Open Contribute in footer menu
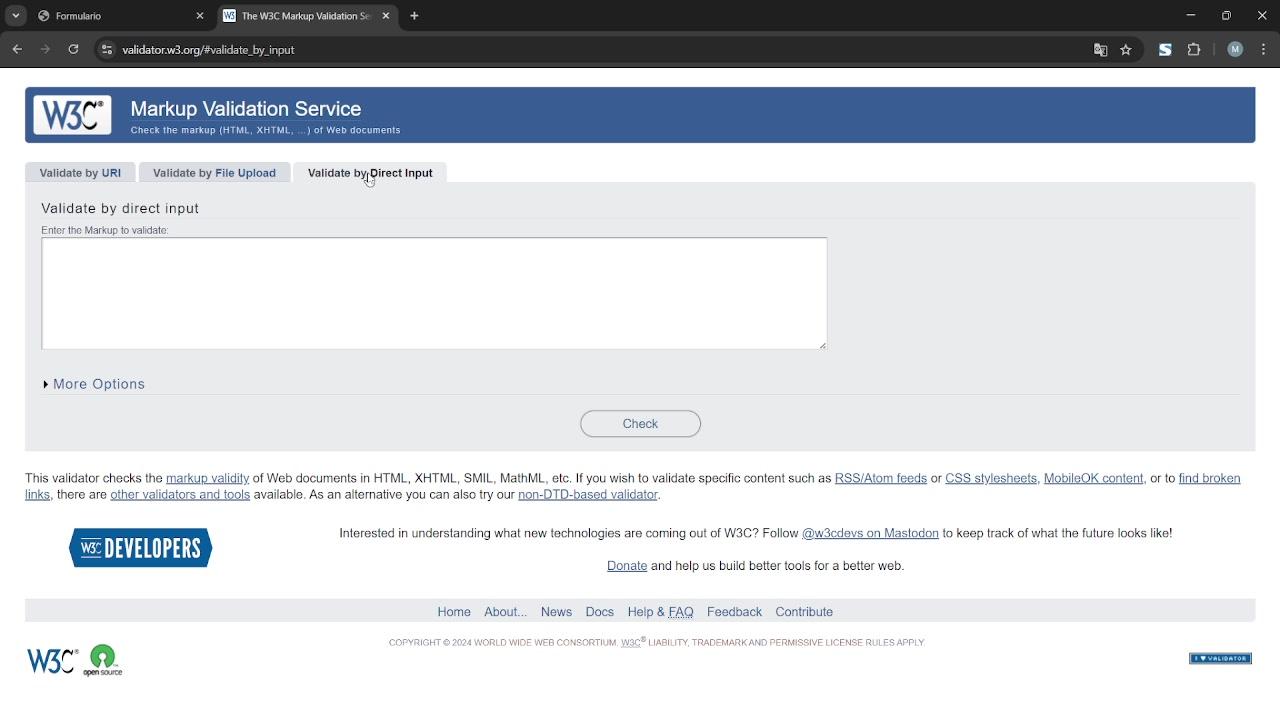The height and width of the screenshot is (720, 1280). click(804, 612)
